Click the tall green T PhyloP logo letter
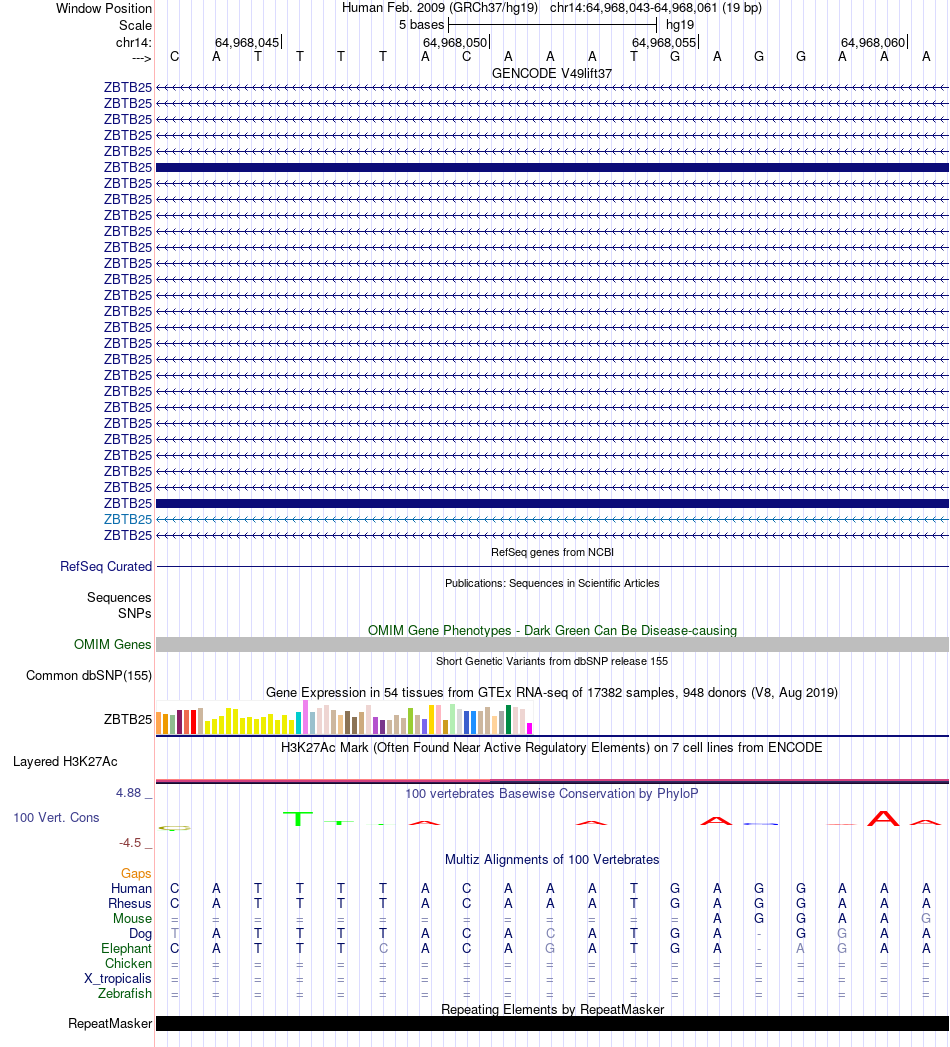Viewport: 950px width, 1047px height. 298,819
